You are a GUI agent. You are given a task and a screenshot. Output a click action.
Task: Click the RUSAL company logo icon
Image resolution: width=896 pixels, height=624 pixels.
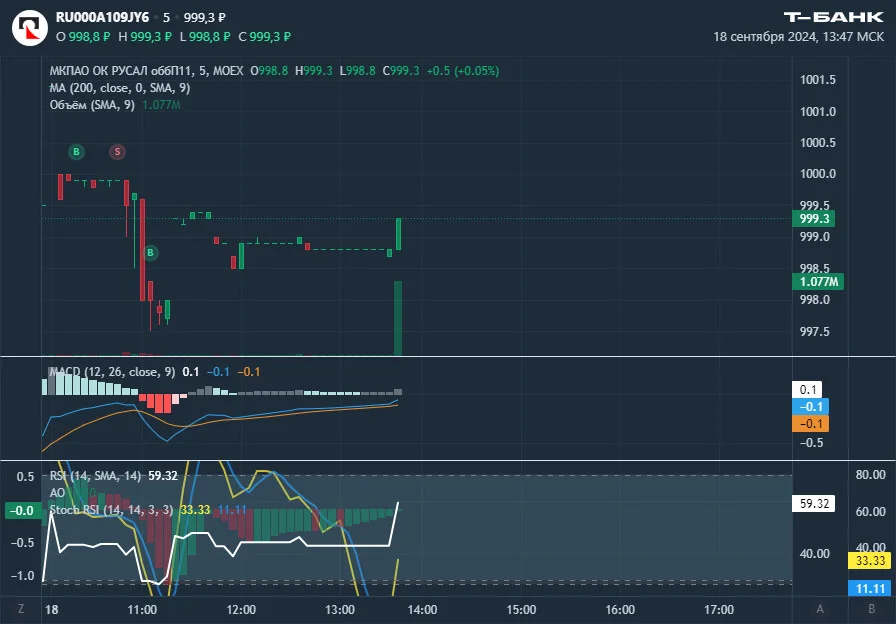point(30,27)
